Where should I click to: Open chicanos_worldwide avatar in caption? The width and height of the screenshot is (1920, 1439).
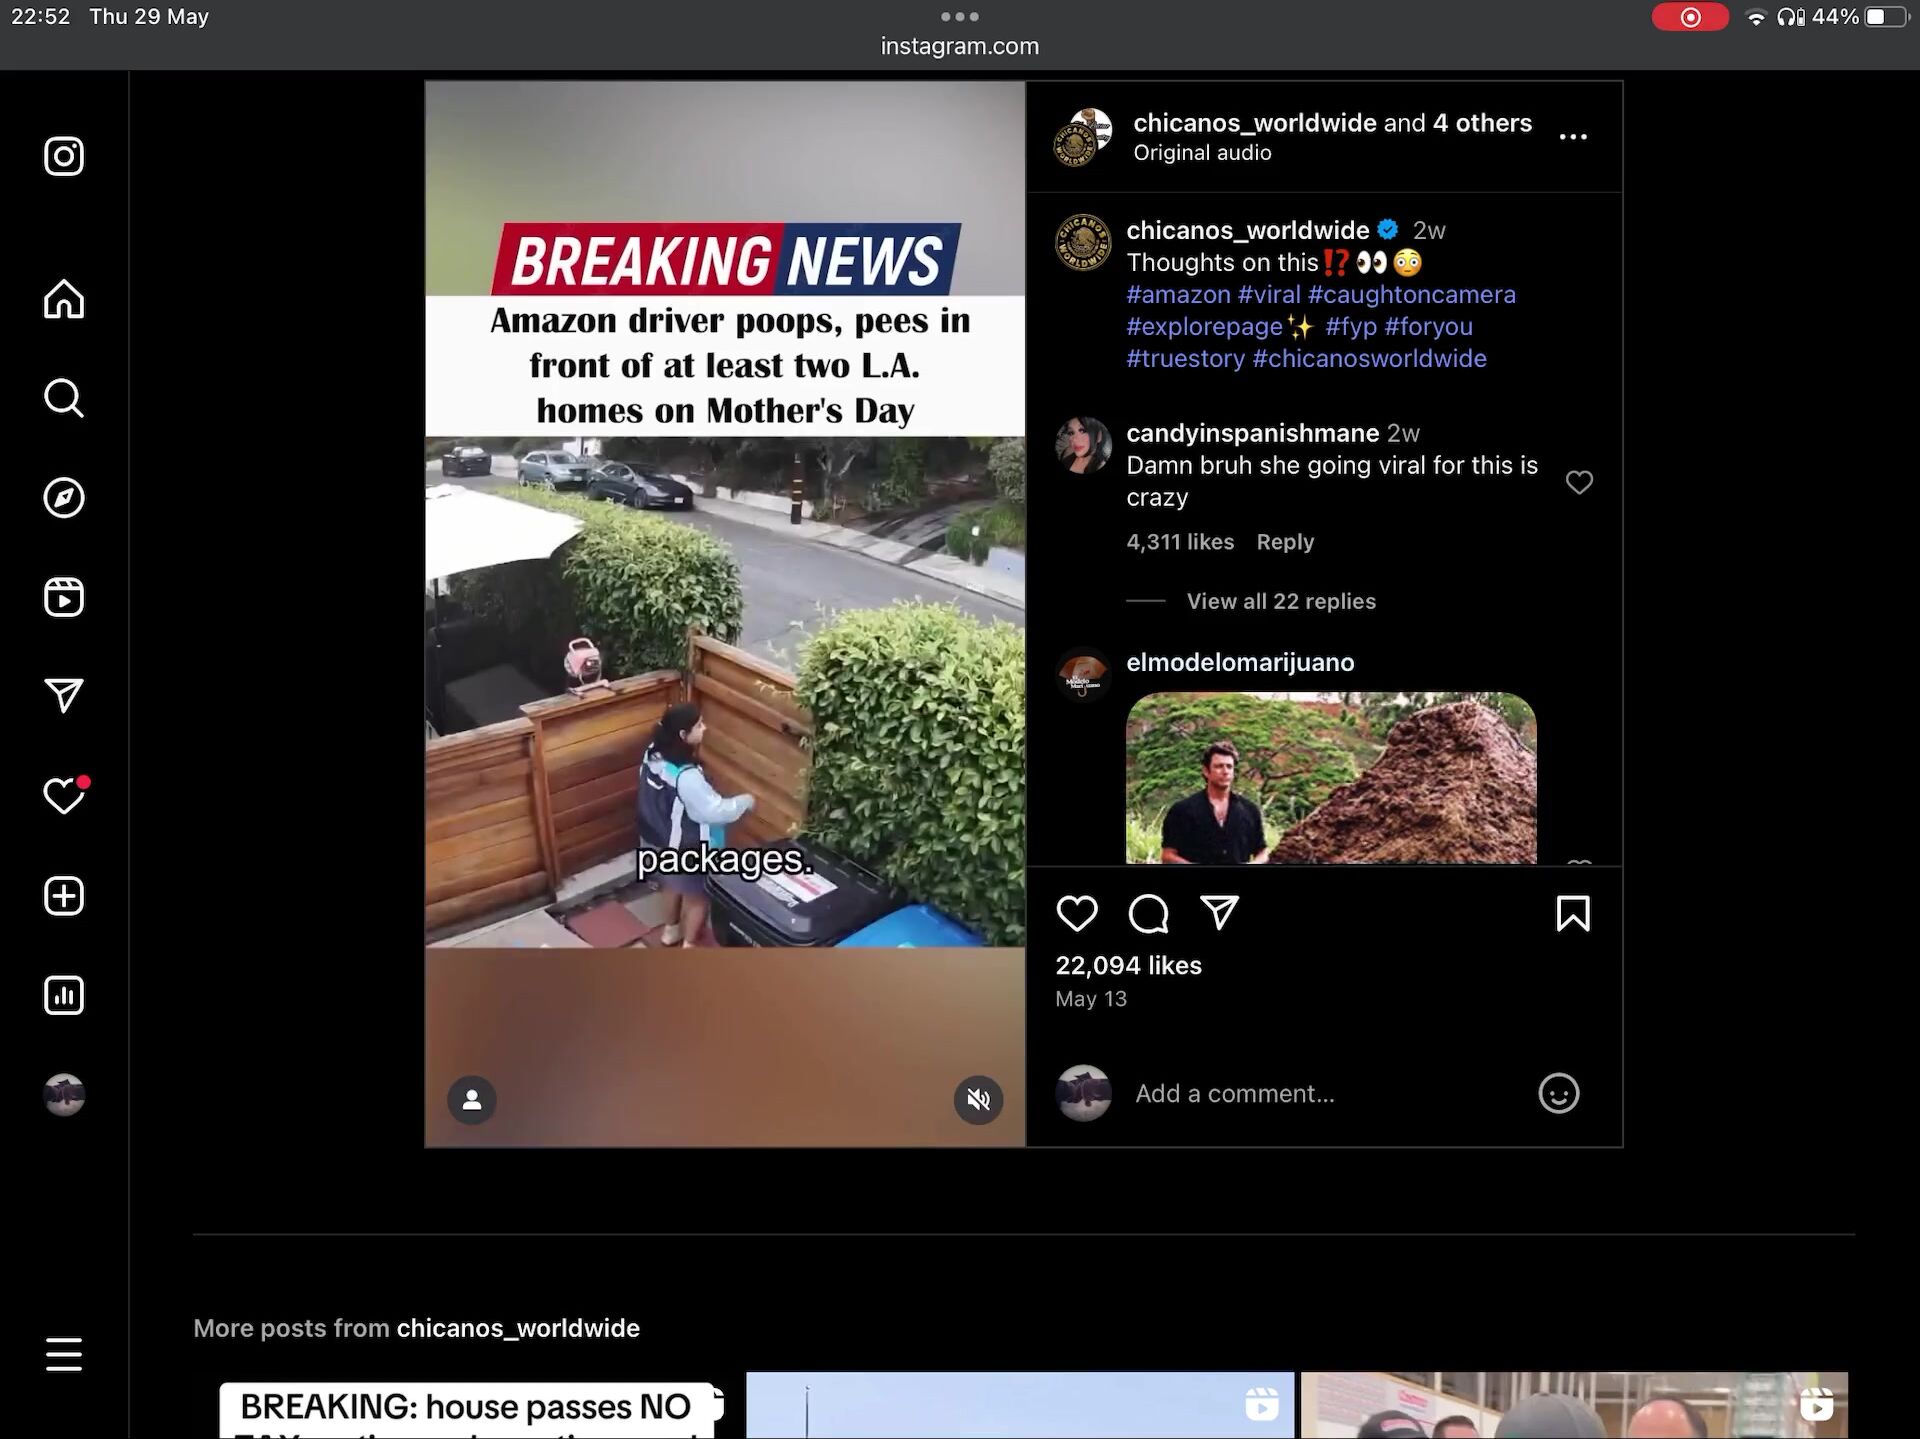pos(1083,242)
